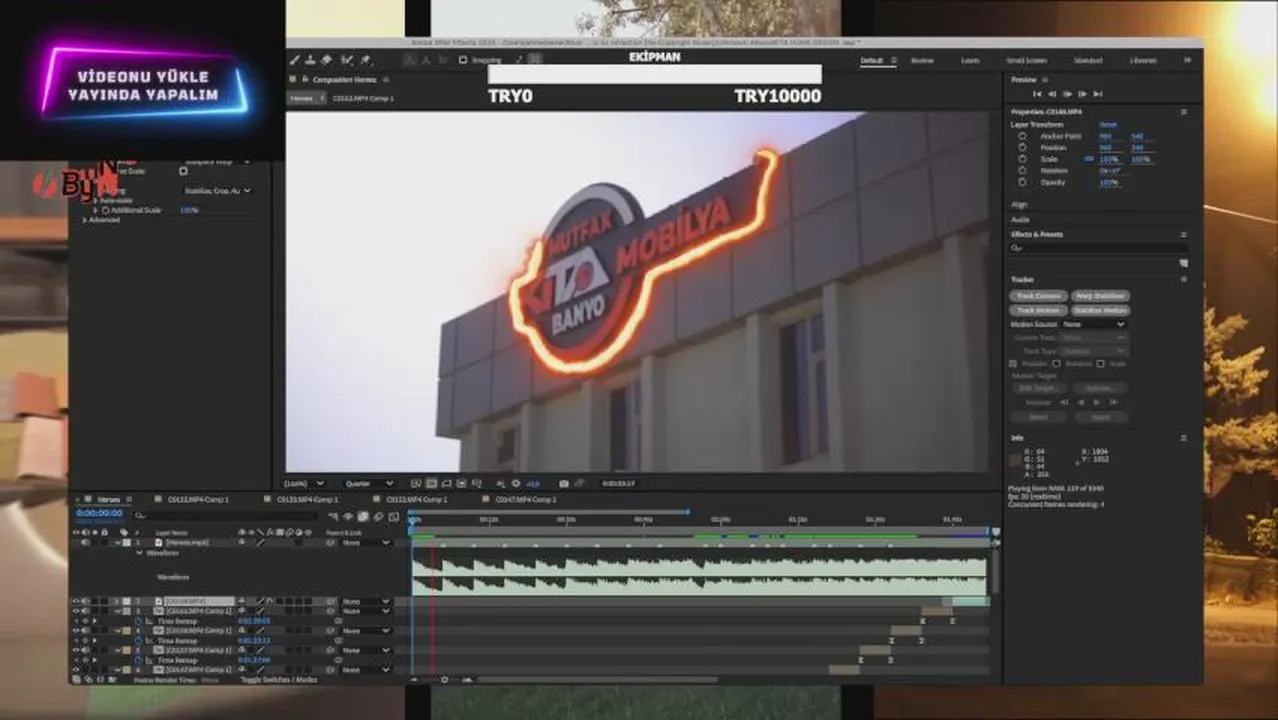
Task: Toggle Time Remap stopwatch showing 0:01:33:11
Action: click(138, 641)
